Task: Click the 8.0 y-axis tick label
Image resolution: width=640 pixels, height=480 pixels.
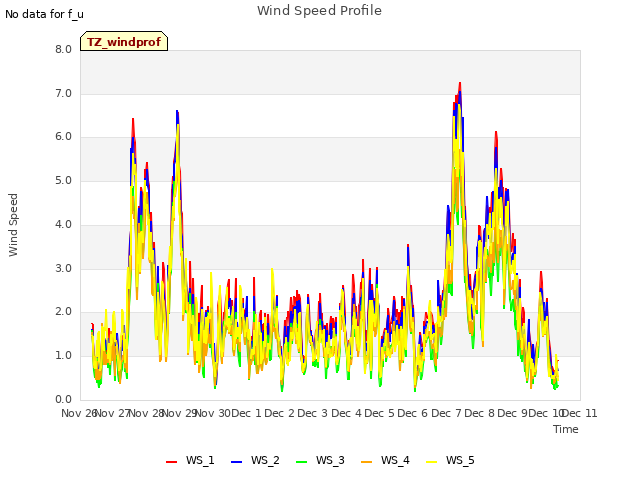Action: (63, 50)
